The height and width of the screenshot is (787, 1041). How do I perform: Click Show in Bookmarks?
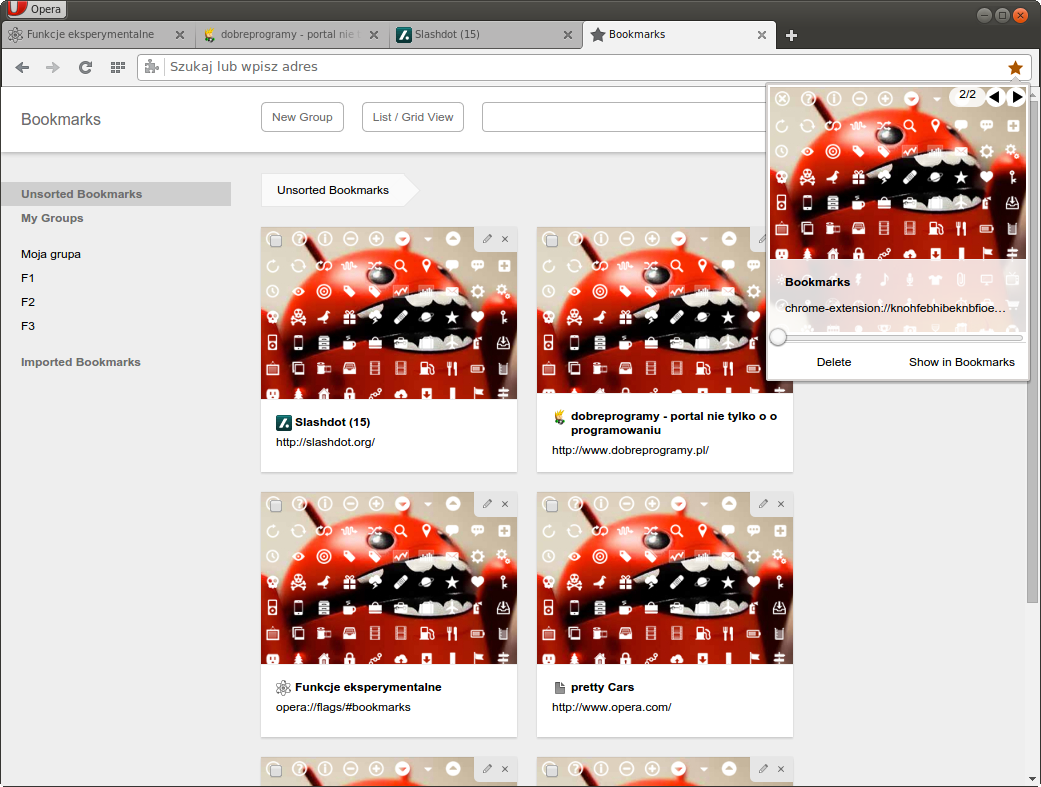[x=961, y=362]
